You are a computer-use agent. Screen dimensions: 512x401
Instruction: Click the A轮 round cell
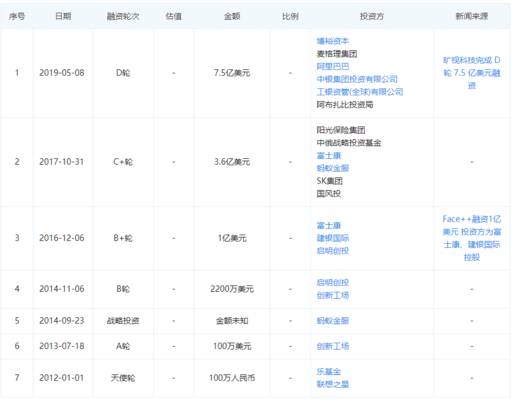tap(123, 346)
